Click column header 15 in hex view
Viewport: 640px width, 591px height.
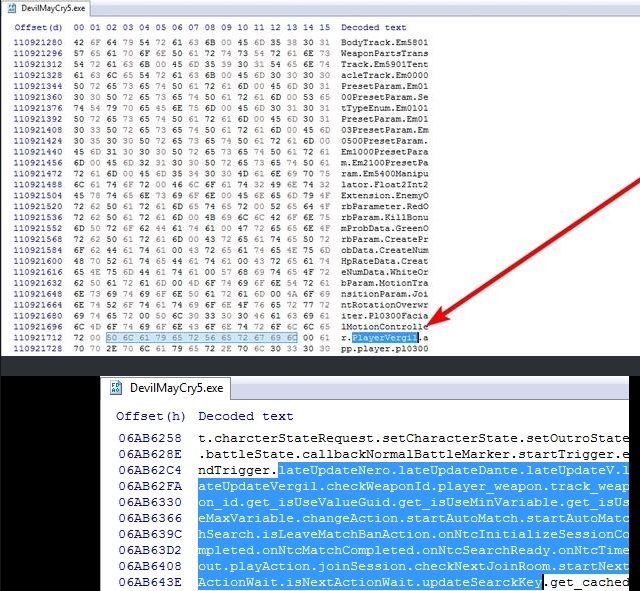tap(324, 27)
